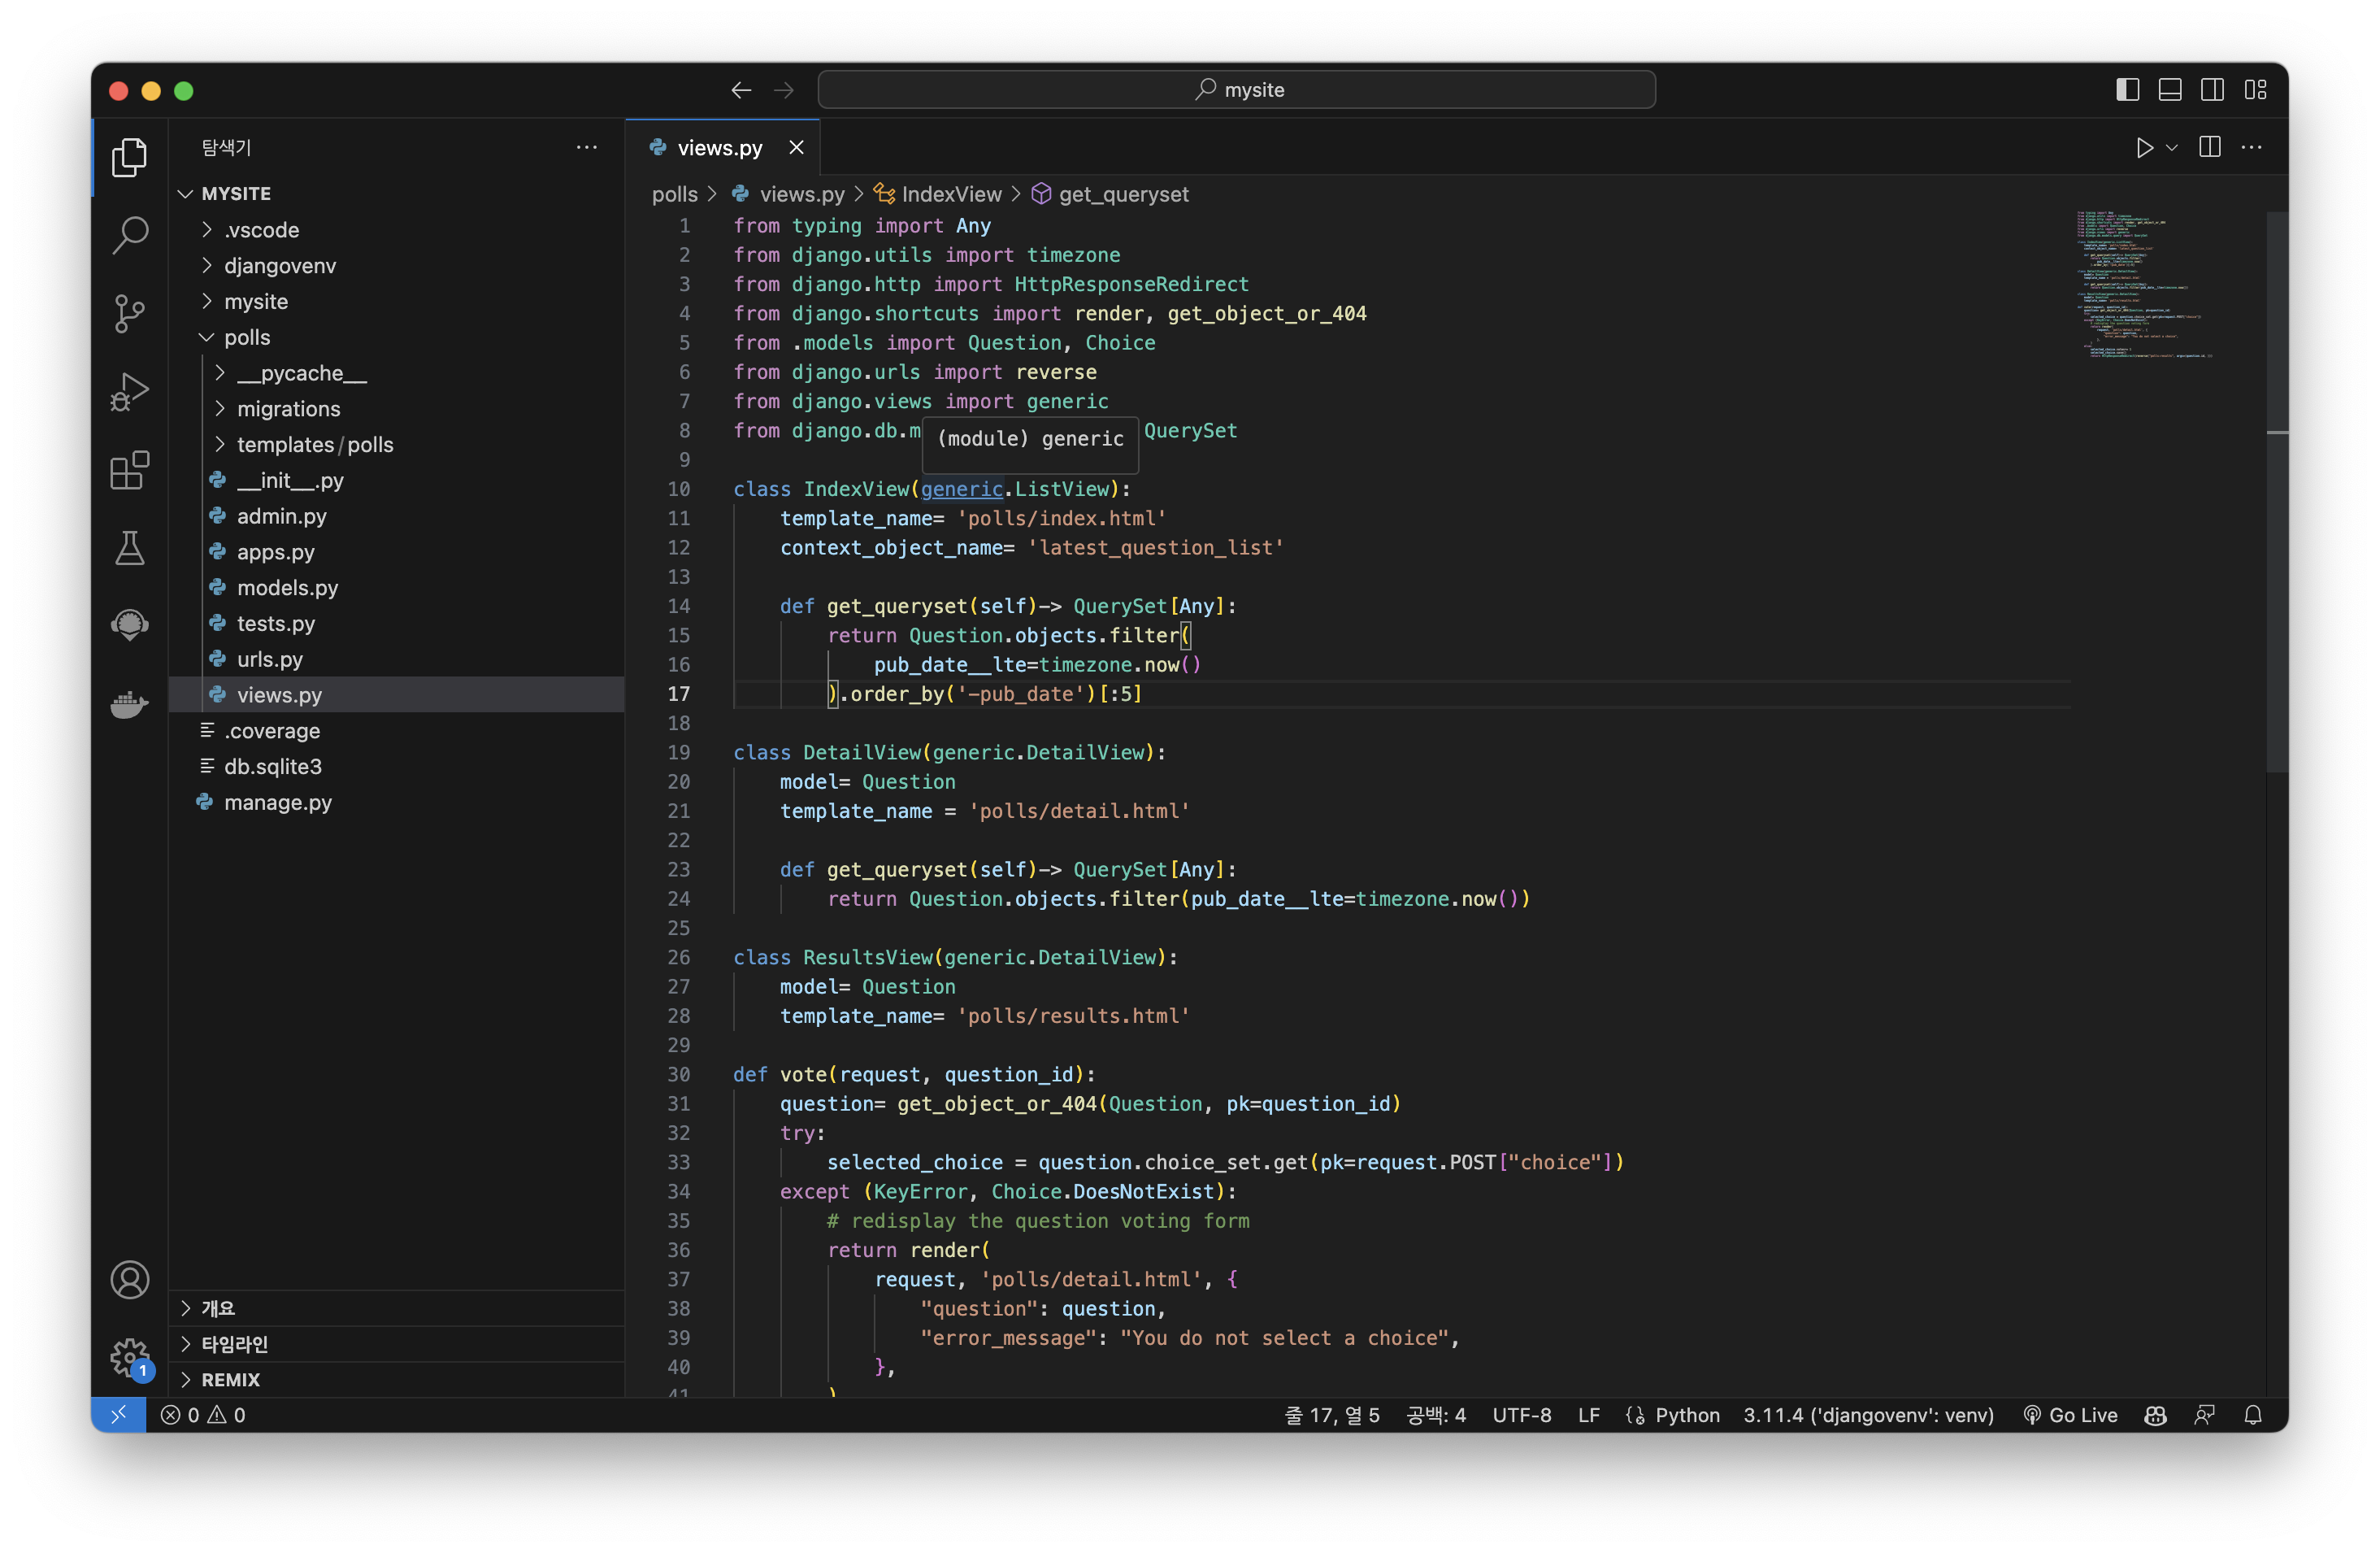Change encoding via UTF-8 indicator

coord(1521,1414)
